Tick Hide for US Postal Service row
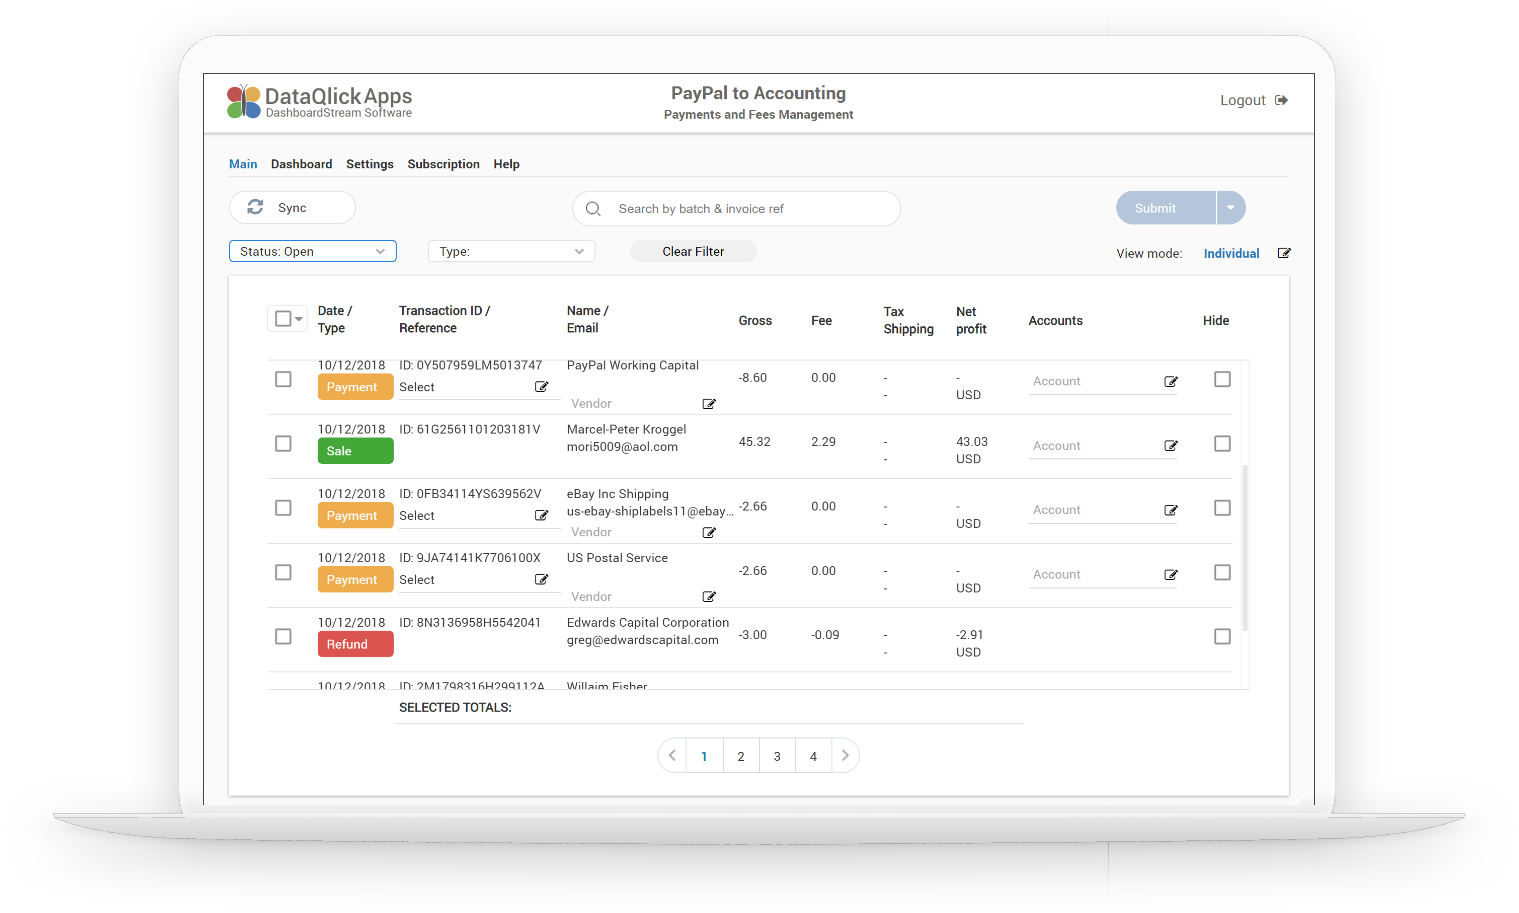The width and height of the screenshot is (1519, 913). [1222, 572]
